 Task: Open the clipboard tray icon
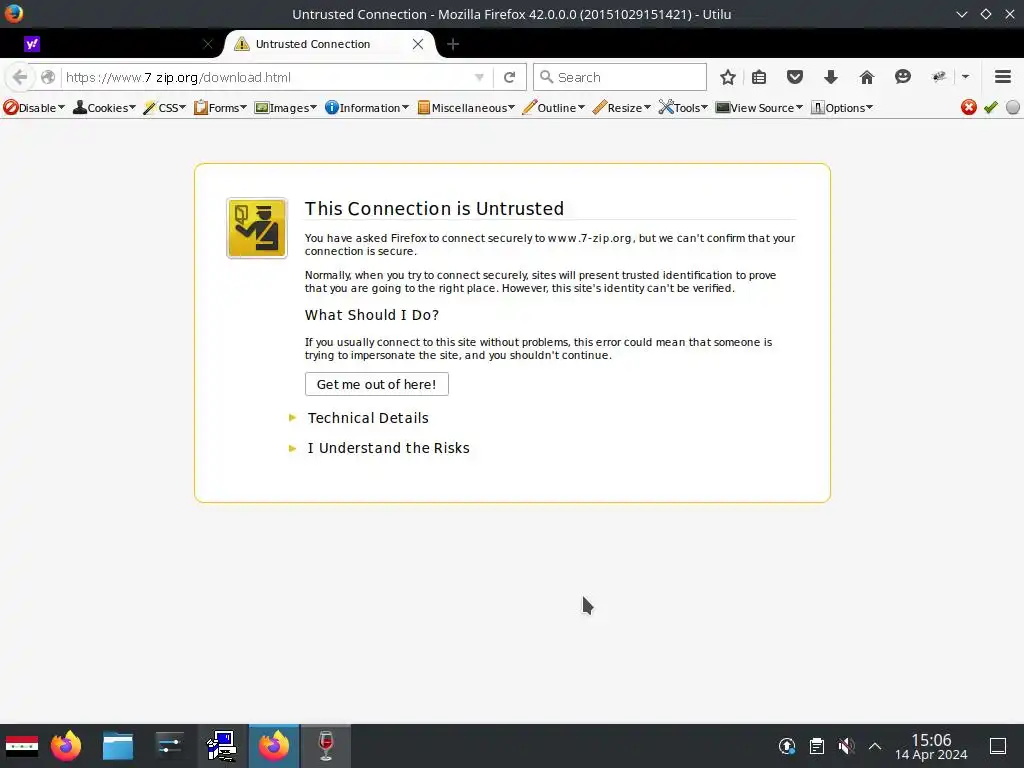816,746
